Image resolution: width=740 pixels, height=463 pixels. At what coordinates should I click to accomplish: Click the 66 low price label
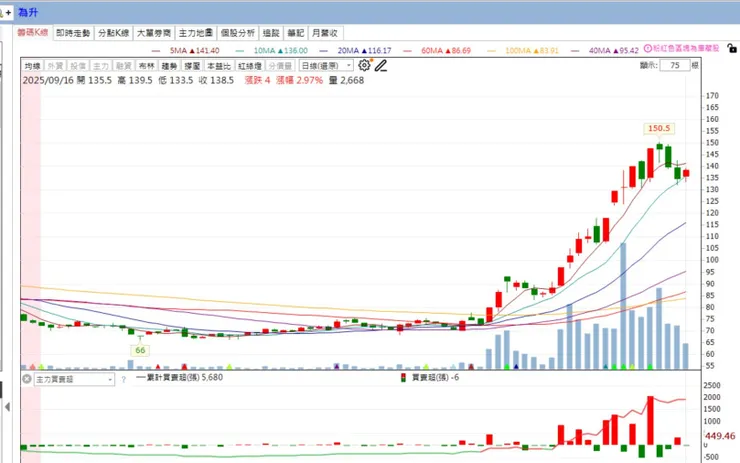pos(140,350)
